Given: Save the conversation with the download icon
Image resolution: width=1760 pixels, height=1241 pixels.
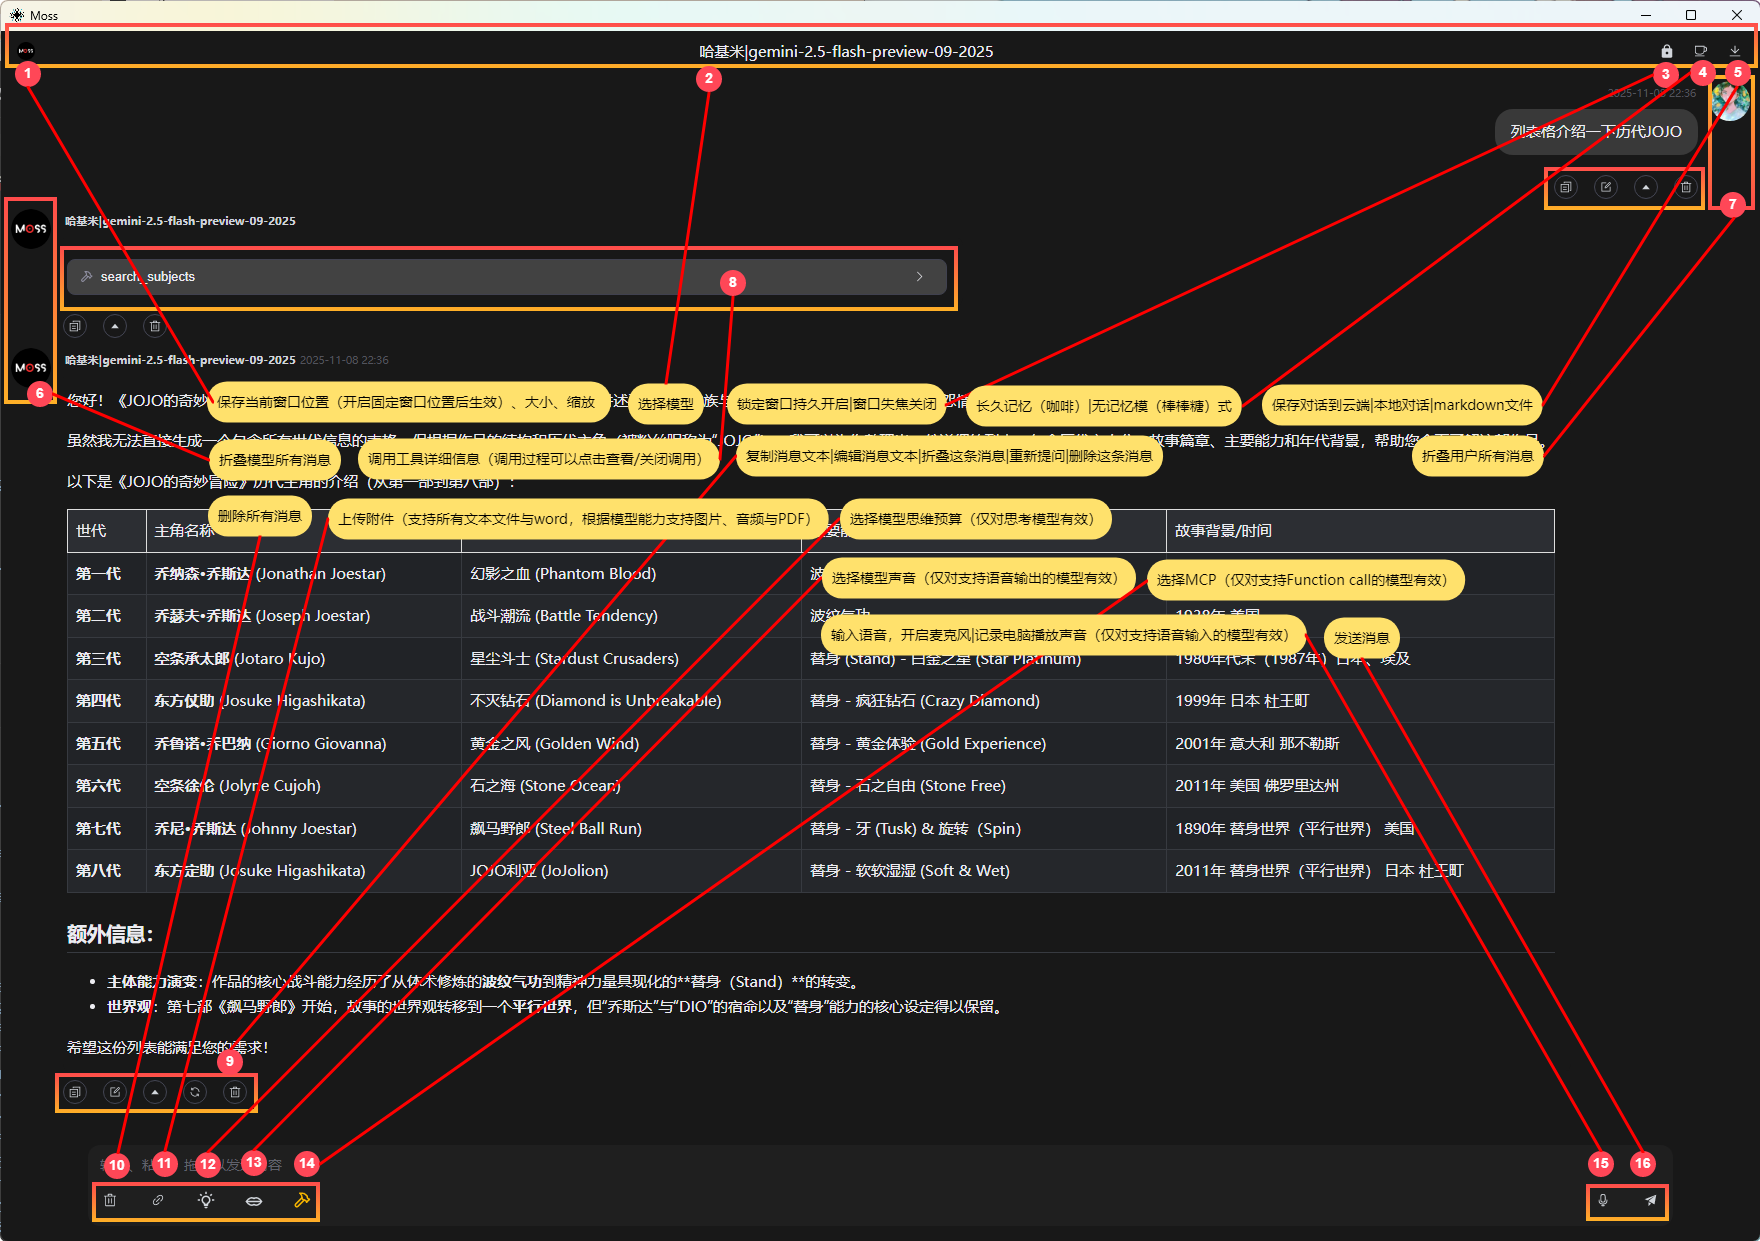Looking at the screenshot, I should (x=1734, y=51).
